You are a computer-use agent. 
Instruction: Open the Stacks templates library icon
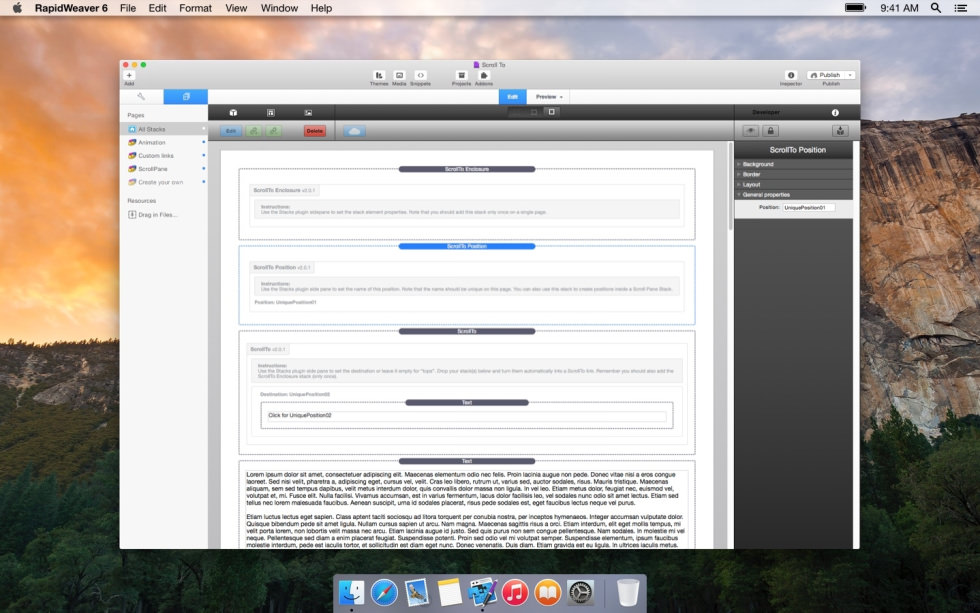[x=271, y=112]
